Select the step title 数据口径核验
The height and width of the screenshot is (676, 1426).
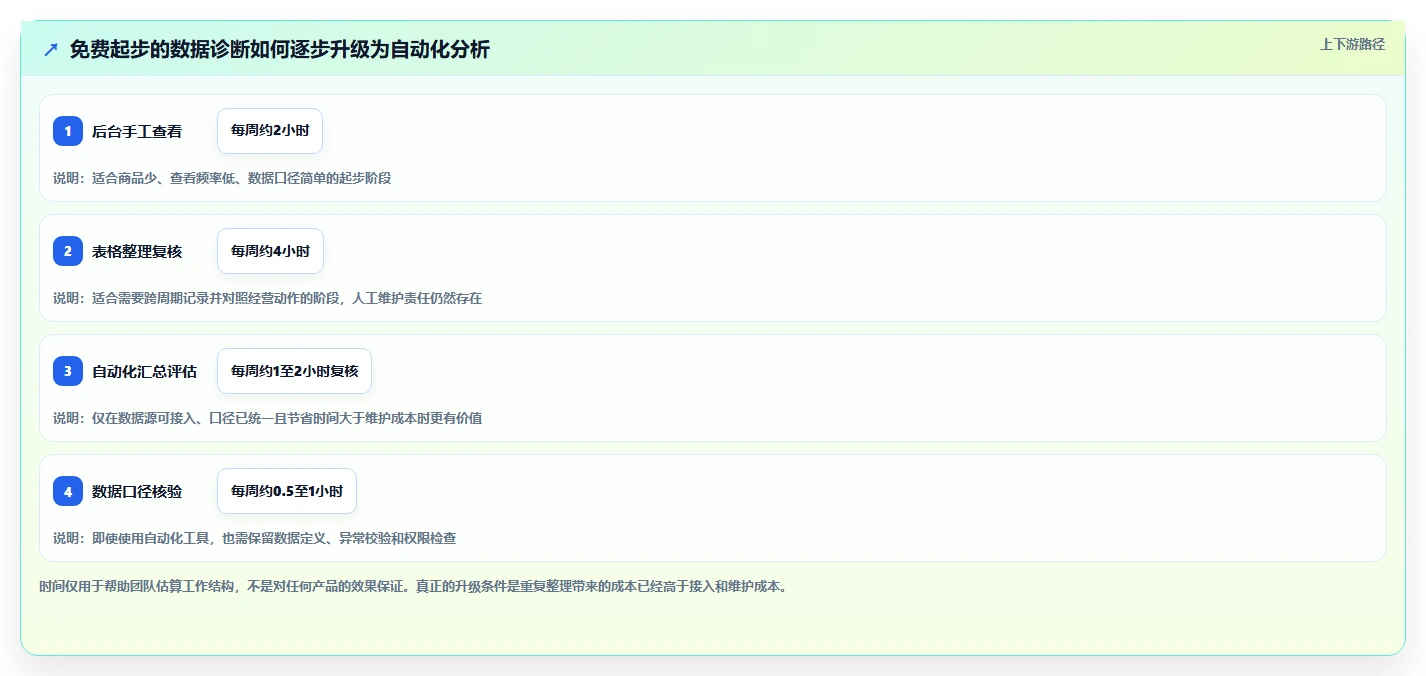[137, 491]
